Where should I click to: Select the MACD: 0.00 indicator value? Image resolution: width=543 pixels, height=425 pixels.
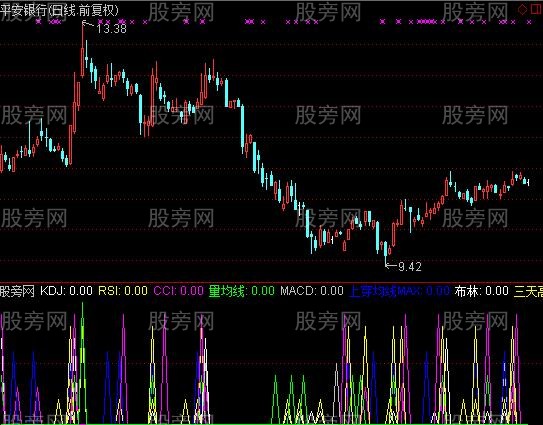[312, 291]
